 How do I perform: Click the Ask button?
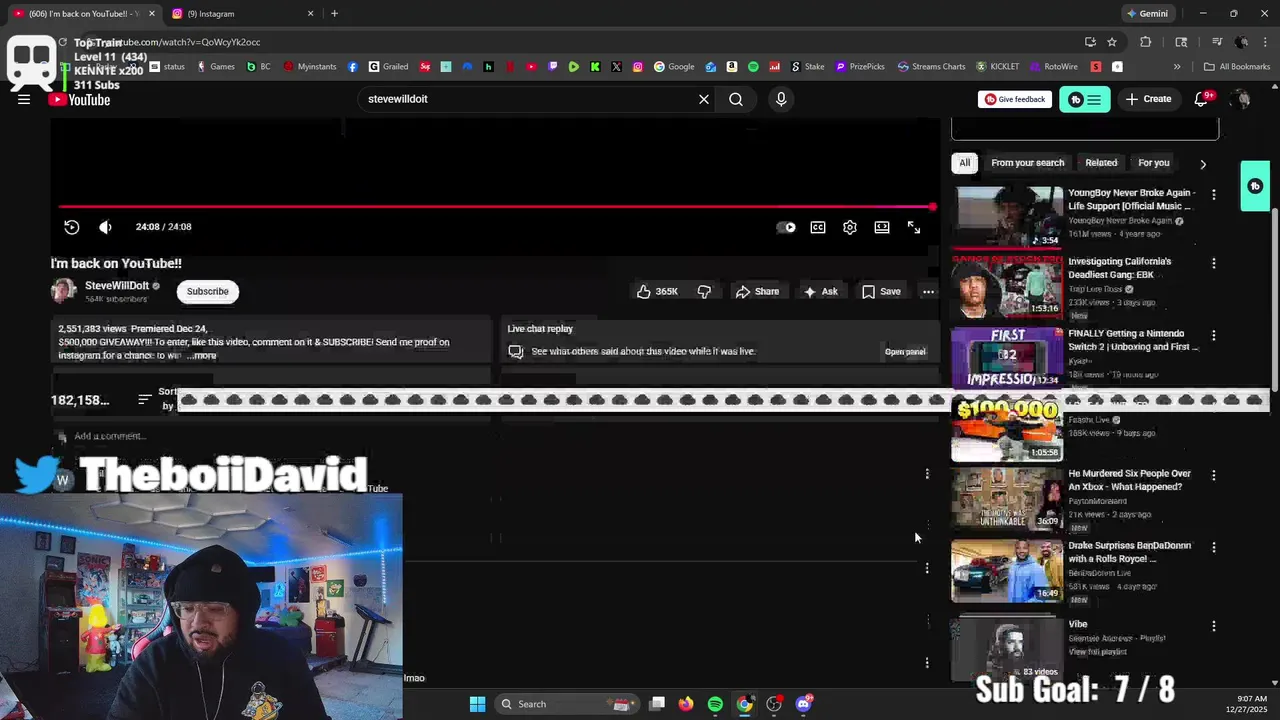coord(820,291)
